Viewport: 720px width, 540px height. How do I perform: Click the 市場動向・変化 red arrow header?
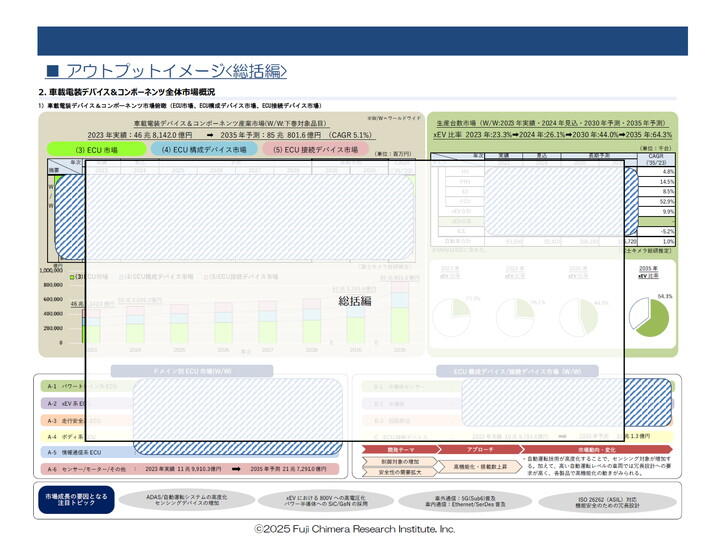tap(596, 450)
